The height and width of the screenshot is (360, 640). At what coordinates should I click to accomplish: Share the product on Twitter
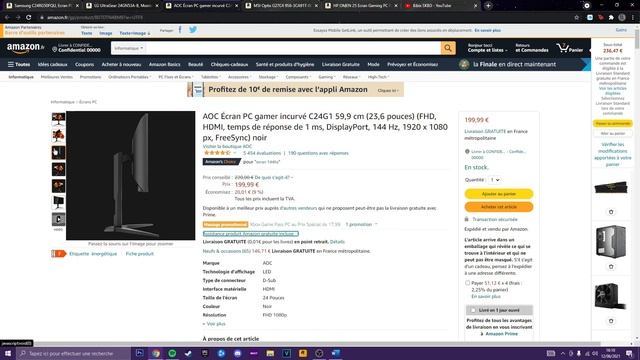click(x=193, y=30)
